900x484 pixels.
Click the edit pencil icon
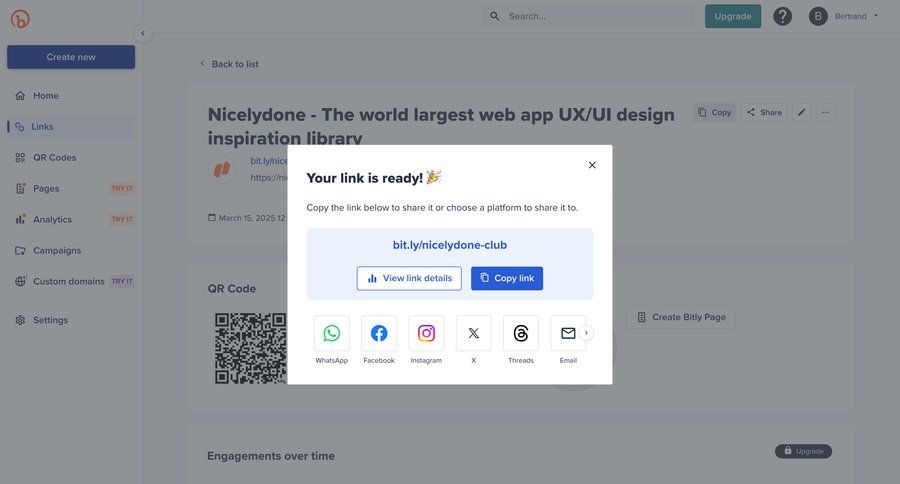802,113
